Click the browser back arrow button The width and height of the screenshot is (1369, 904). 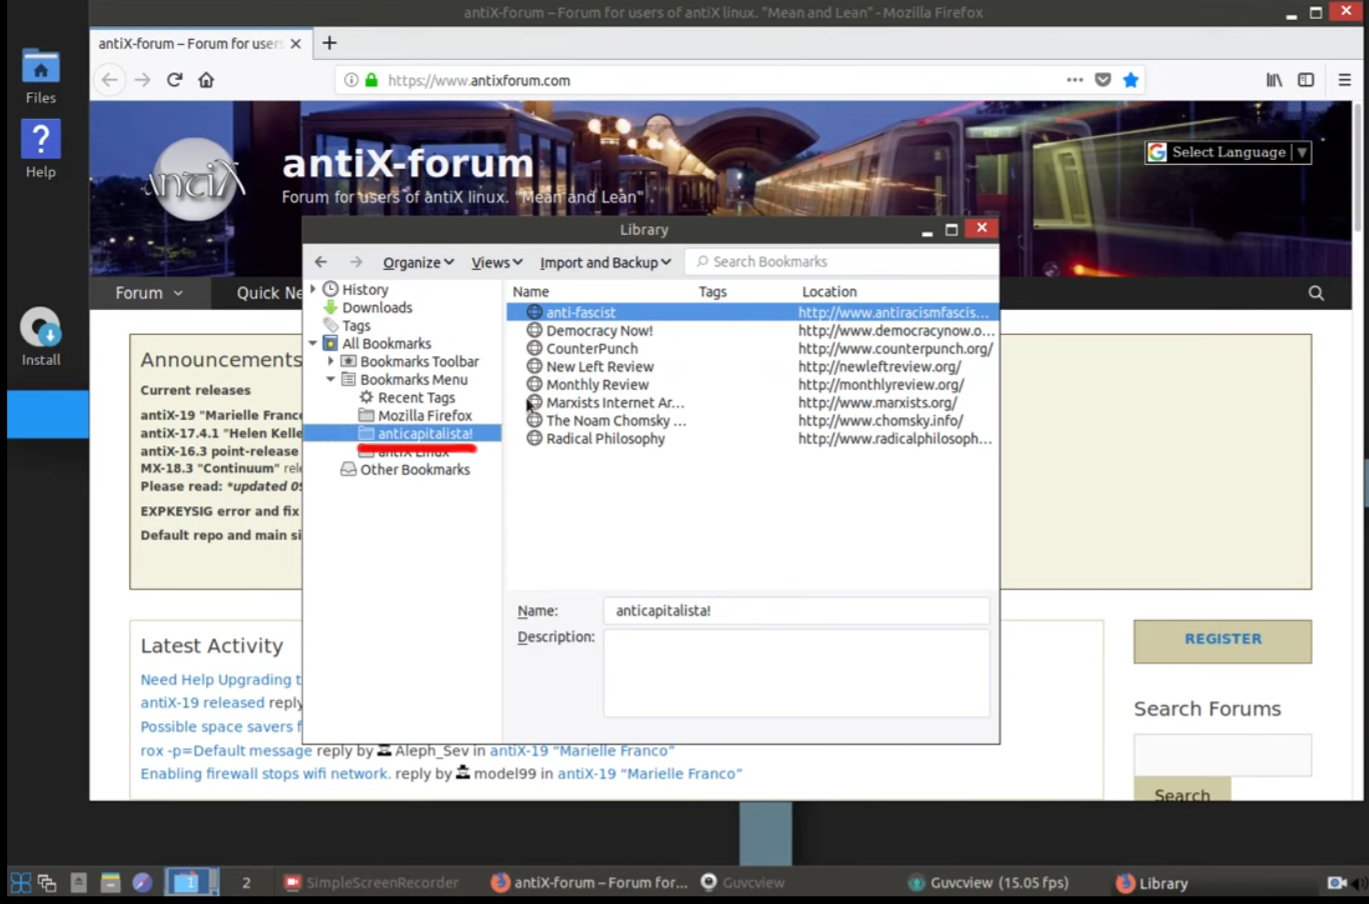(110, 80)
